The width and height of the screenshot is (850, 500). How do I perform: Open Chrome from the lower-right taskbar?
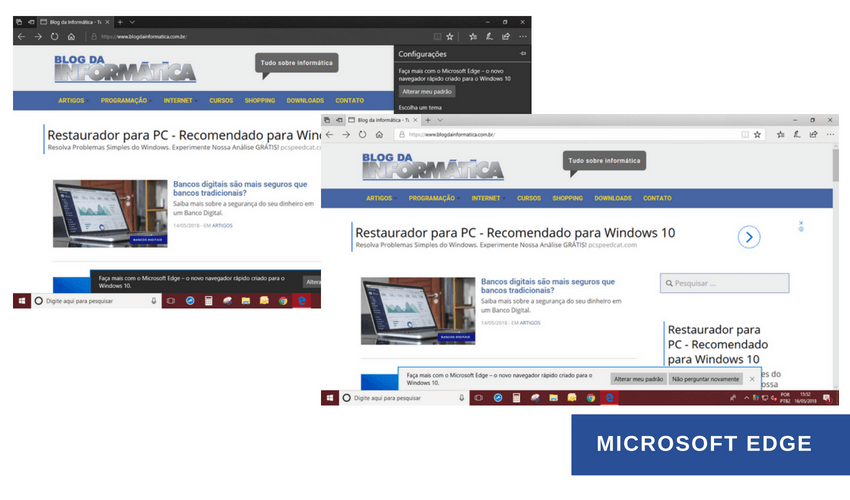click(x=590, y=398)
